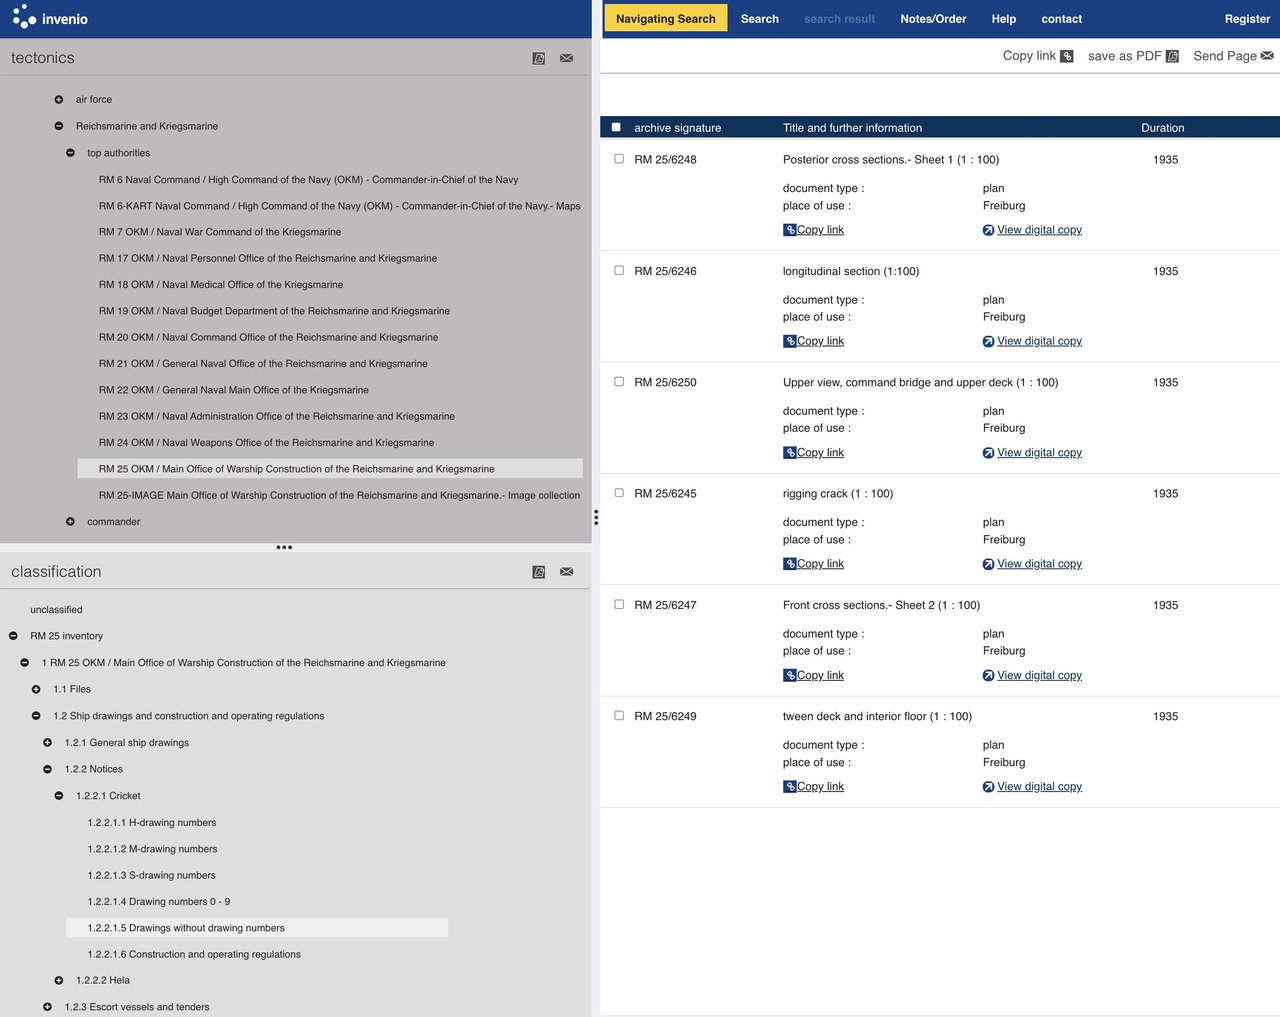
Task: Click View digital copy for Posterior cross sections
Action: click(x=1039, y=230)
